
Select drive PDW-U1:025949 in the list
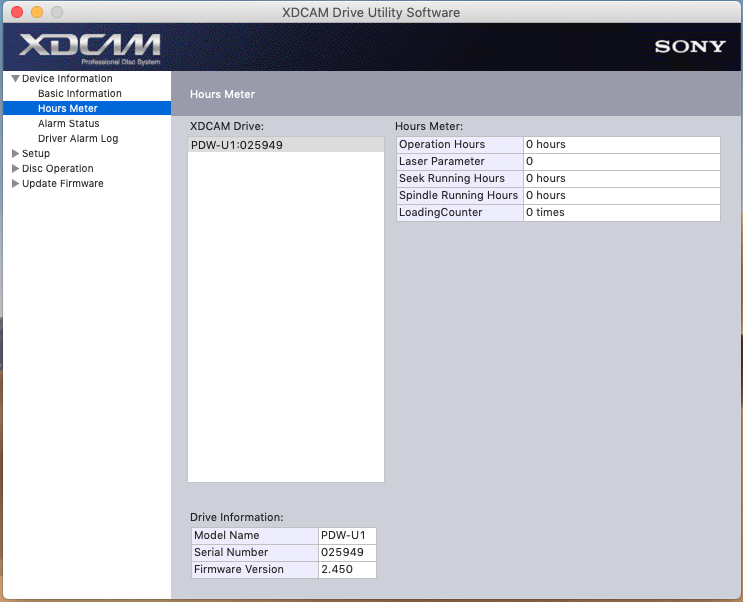point(286,145)
